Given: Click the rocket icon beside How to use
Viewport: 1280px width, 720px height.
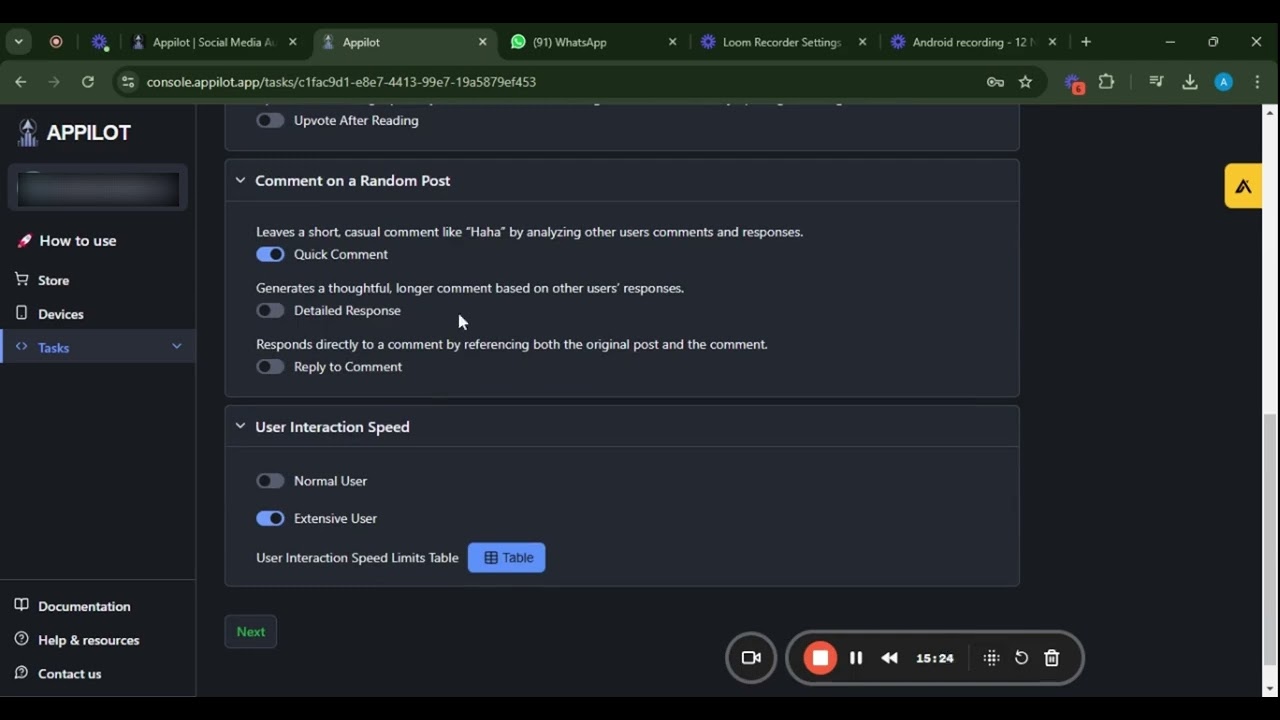Looking at the screenshot, I should [24, 241].
